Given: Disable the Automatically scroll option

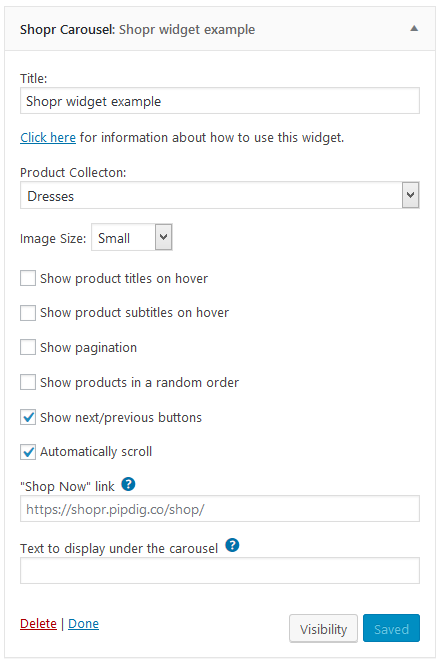Looking at the screenshot, I should point(28,452).
